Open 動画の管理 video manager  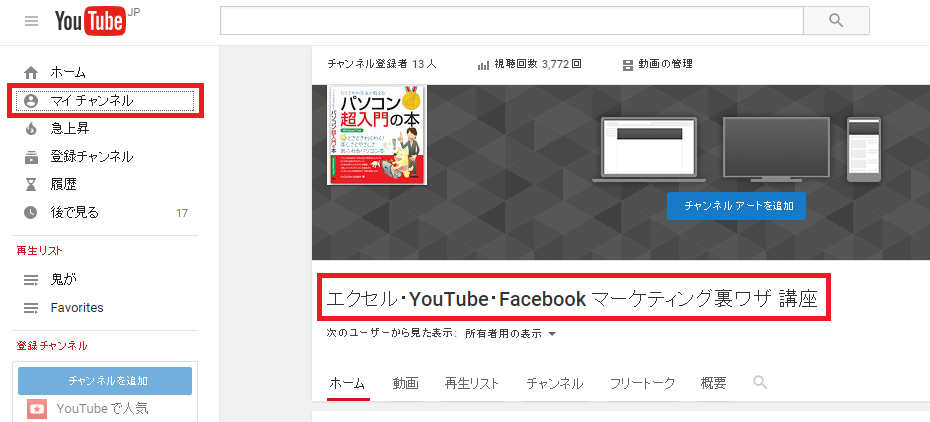(657, 64)
